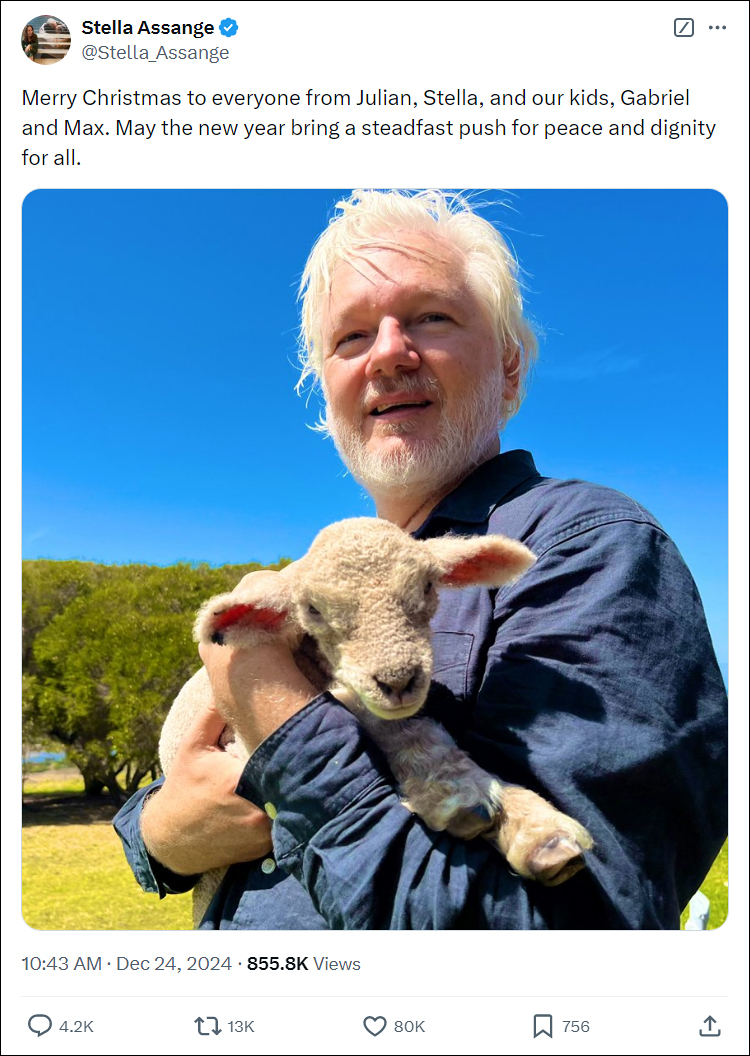Click the 756 bookmarks count

576,1026
